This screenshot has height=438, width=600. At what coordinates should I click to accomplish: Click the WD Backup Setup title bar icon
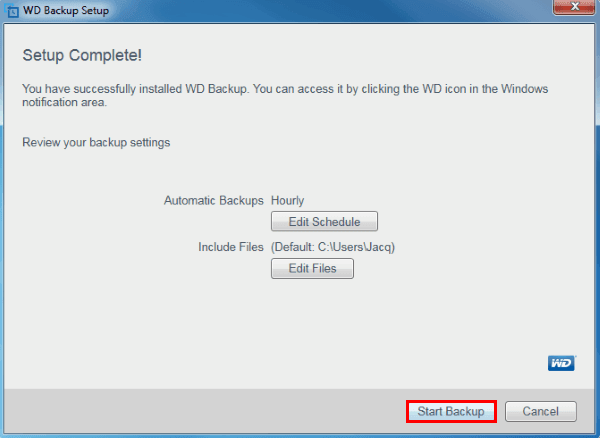(x=12, y=10)
